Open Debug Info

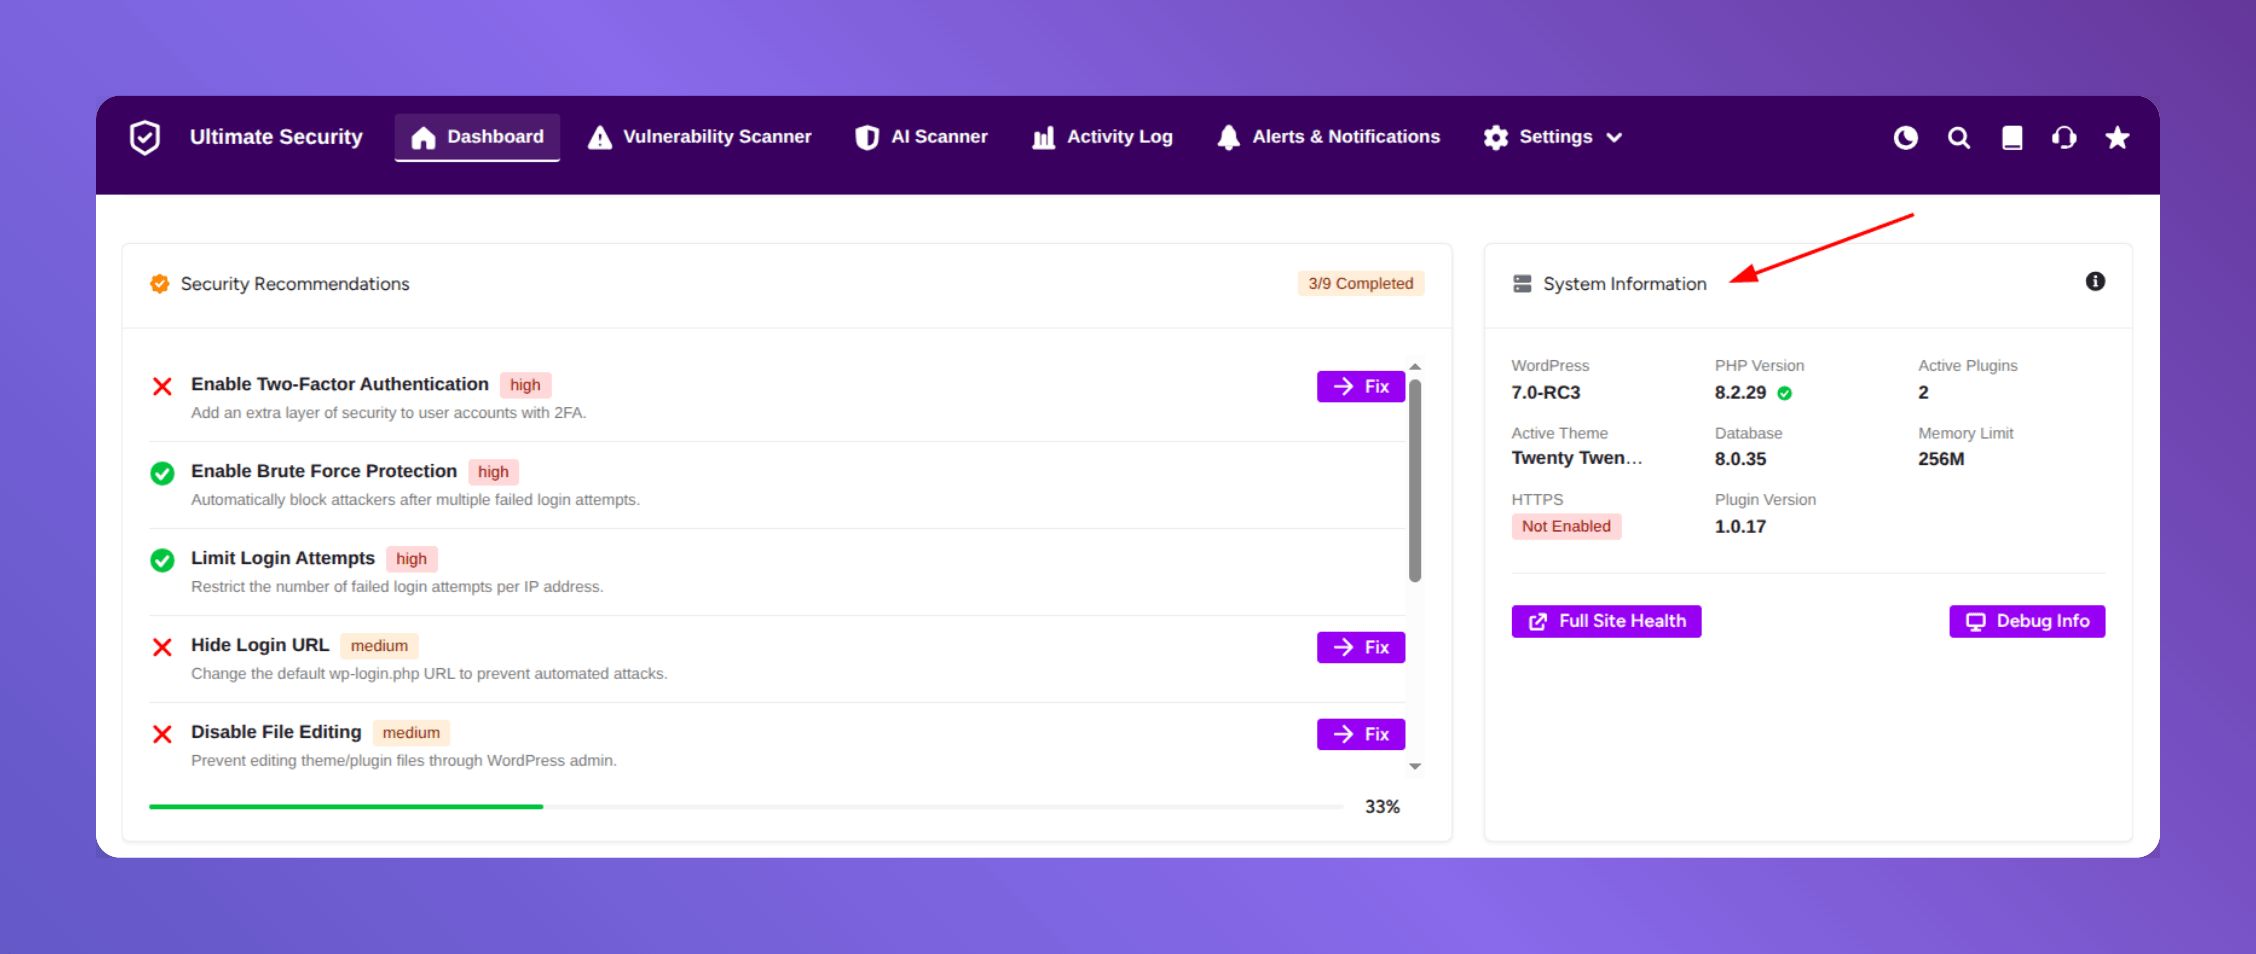pos(2027,622)
